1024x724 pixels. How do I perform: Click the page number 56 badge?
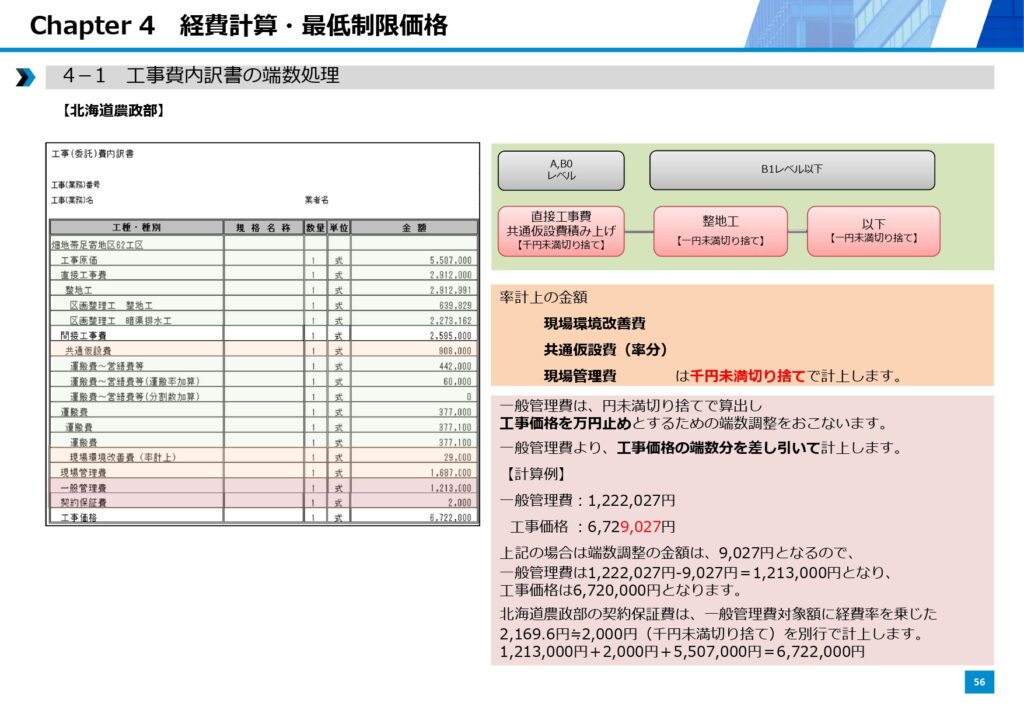pos(979,681)
